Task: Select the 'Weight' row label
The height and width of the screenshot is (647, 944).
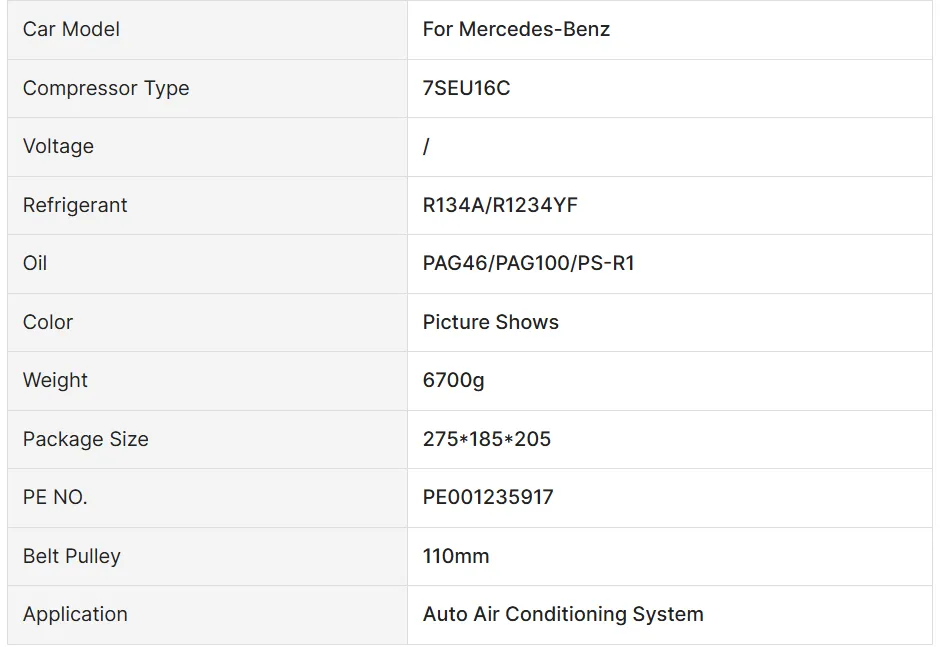Action: [x=55, y=380]
